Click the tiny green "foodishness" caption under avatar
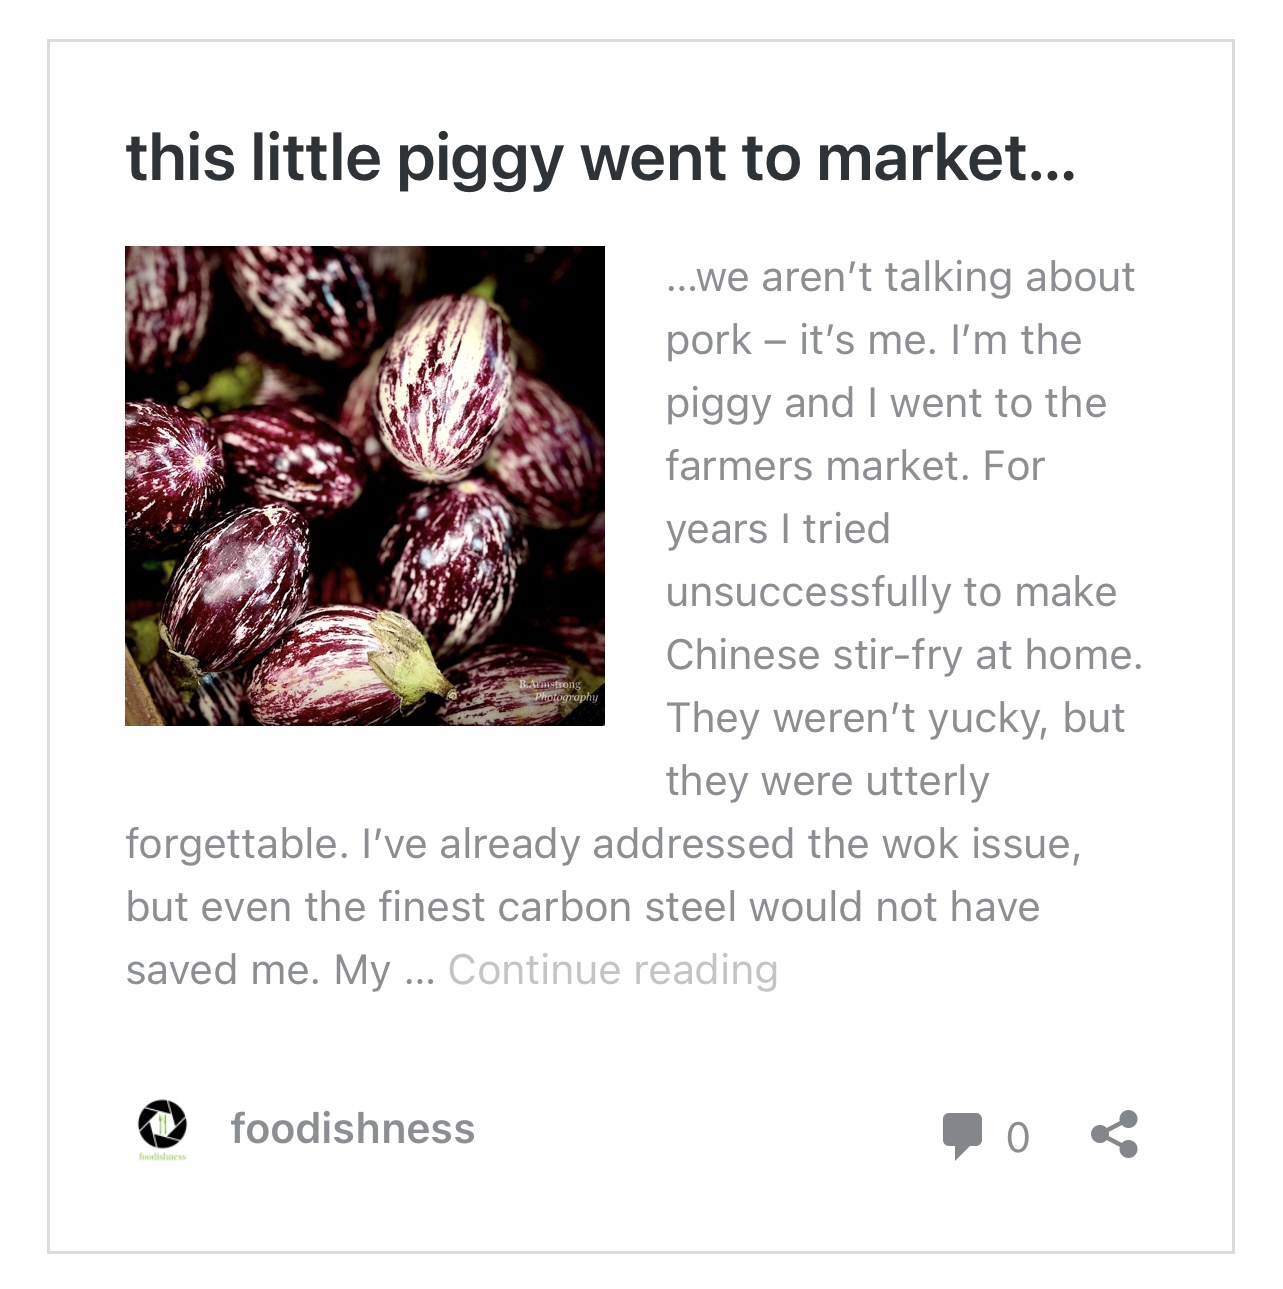Screen dimensions: 1283x1289 tap(162, 1157)
